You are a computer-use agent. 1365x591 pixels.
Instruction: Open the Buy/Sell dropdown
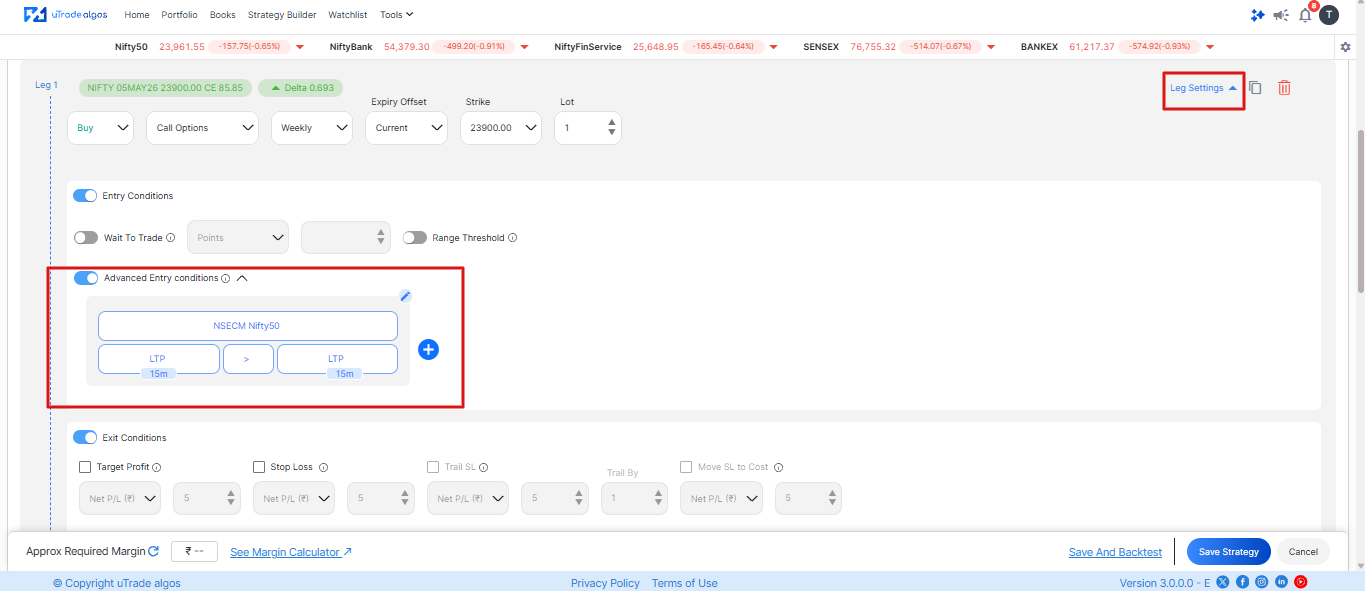coord(101,128)
